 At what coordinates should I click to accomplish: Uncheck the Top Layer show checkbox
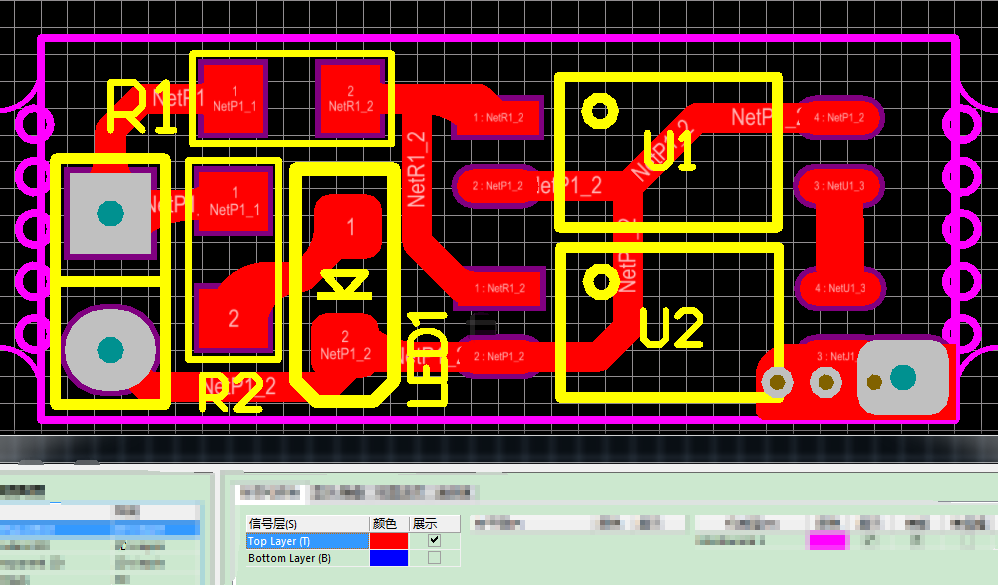[434, 540]
